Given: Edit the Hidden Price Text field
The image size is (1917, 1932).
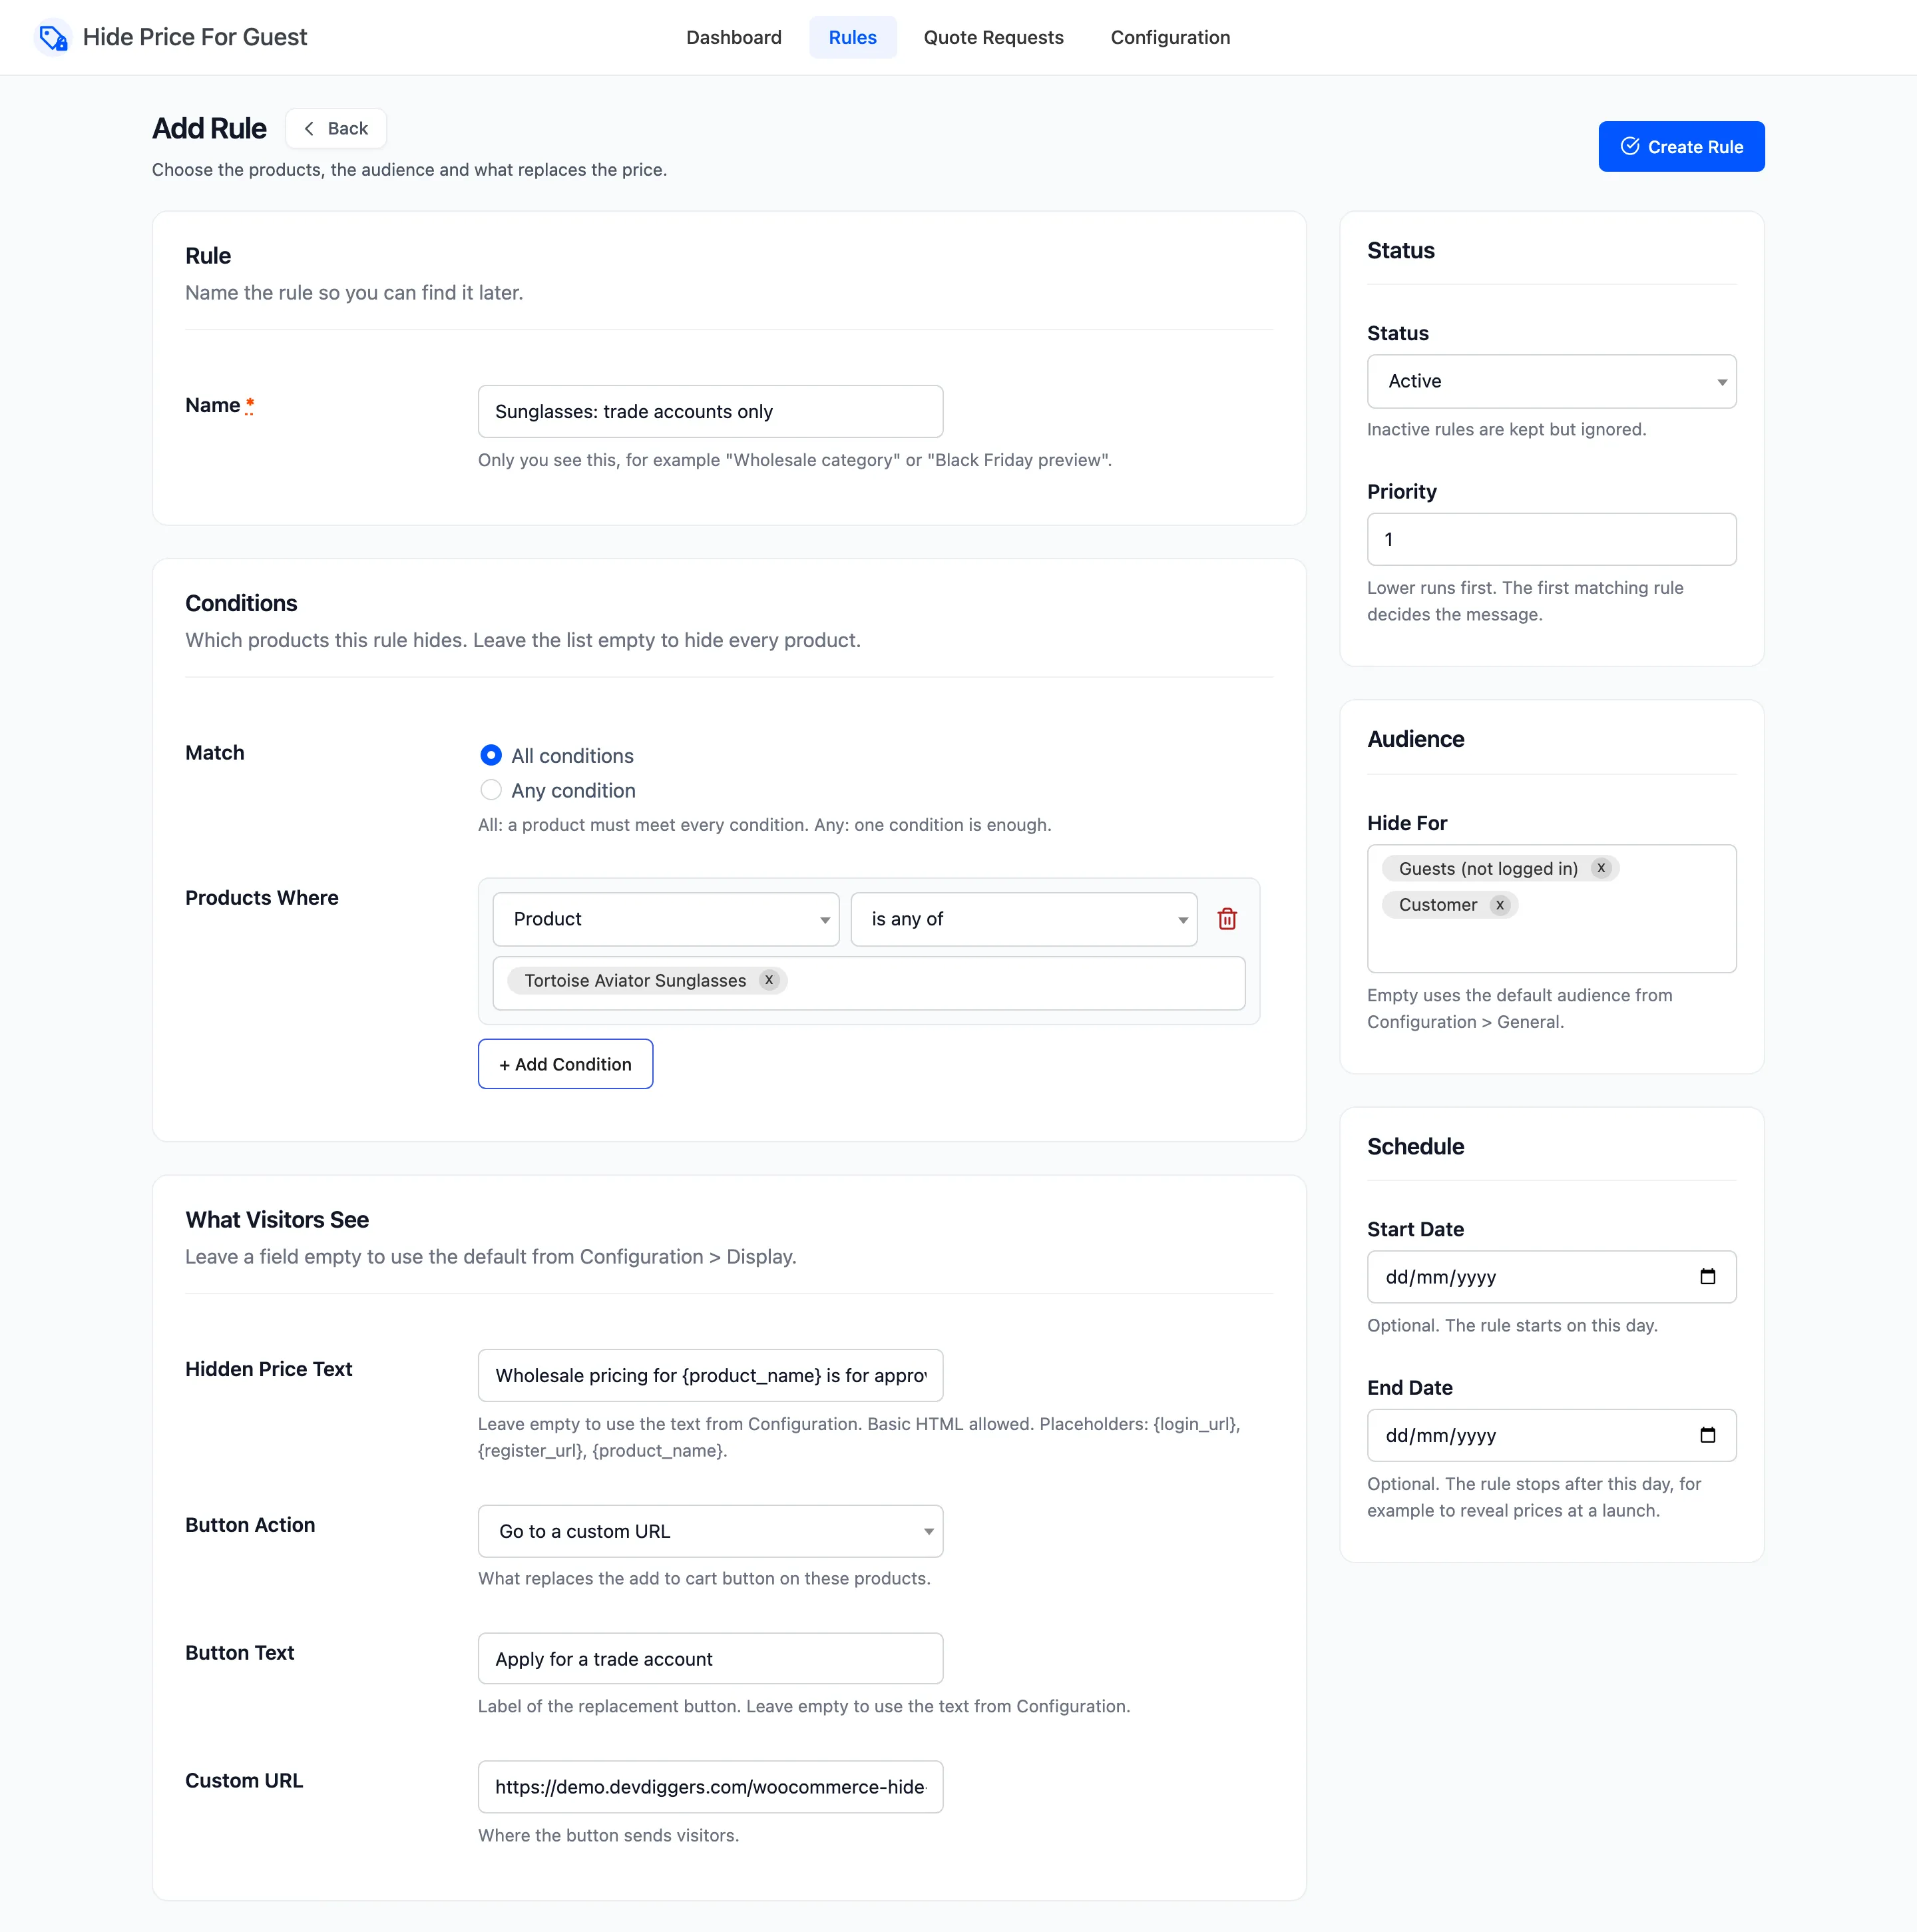Looking at the screenshot, I should 710,1375.
